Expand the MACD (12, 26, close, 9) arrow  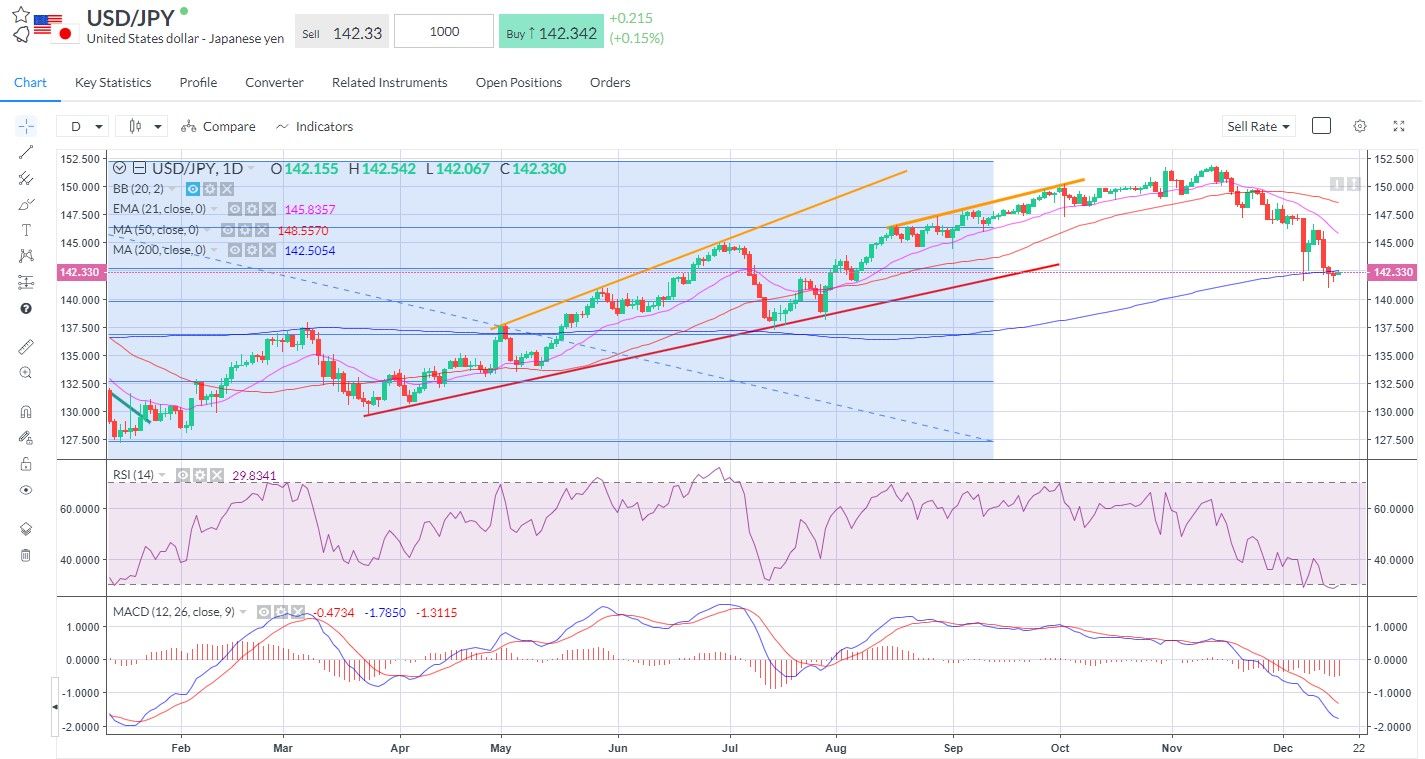[x=243, y=611]
